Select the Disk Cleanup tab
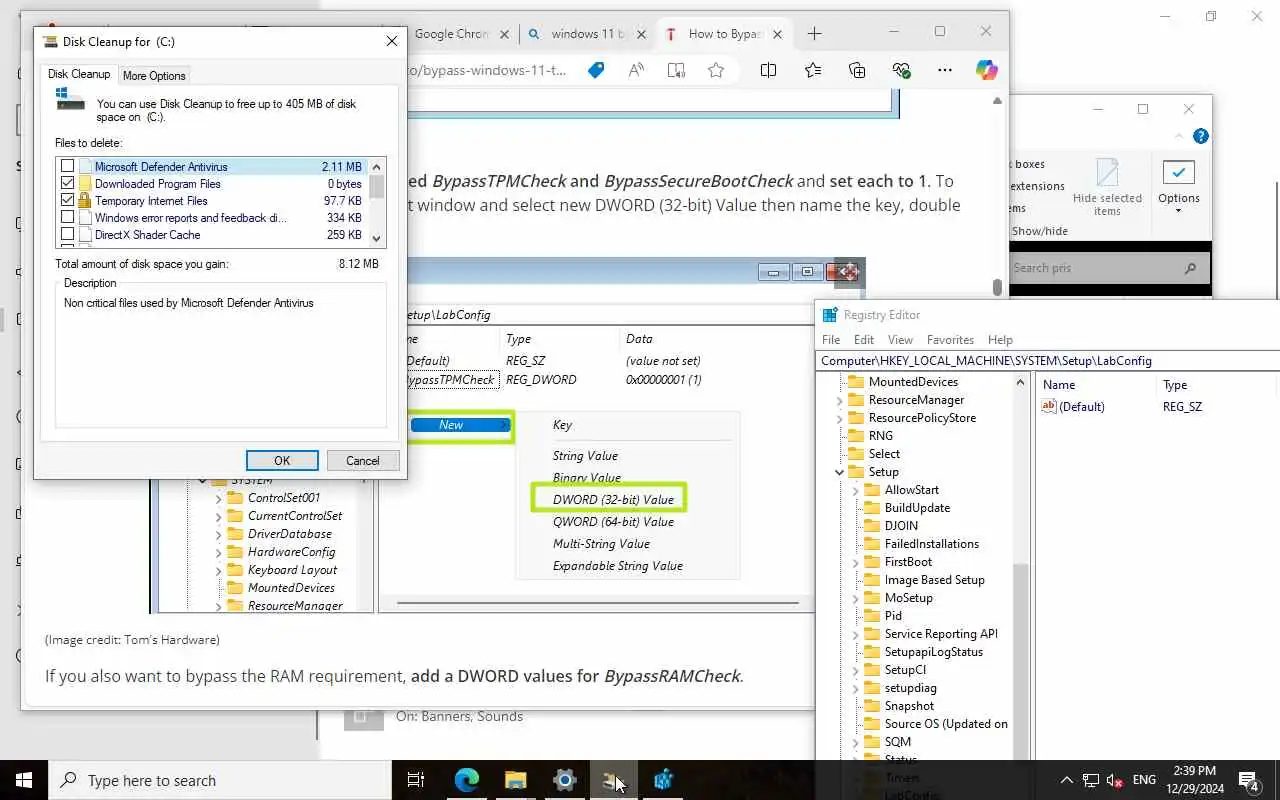The width and height of the screenshot is (1280, 800). [x=79, y=74]
